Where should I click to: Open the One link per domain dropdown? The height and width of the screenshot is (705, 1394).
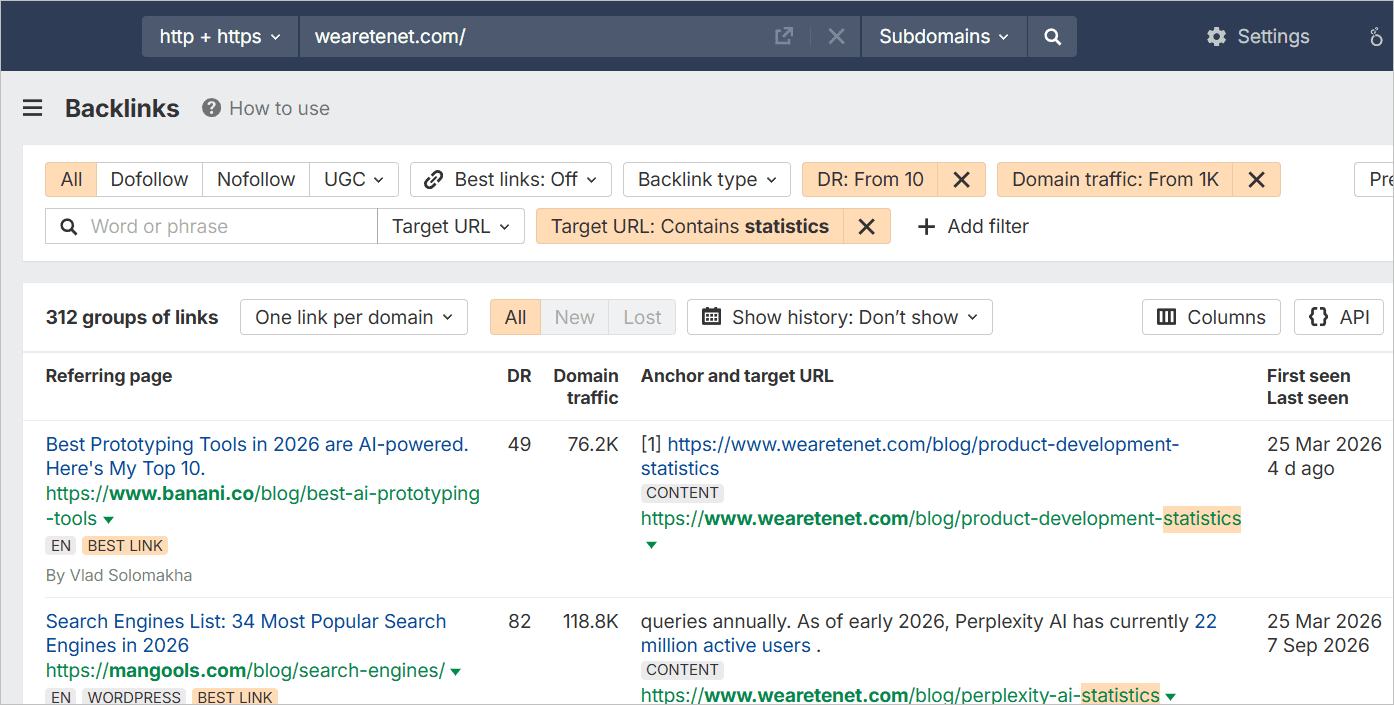click(354, 317)
